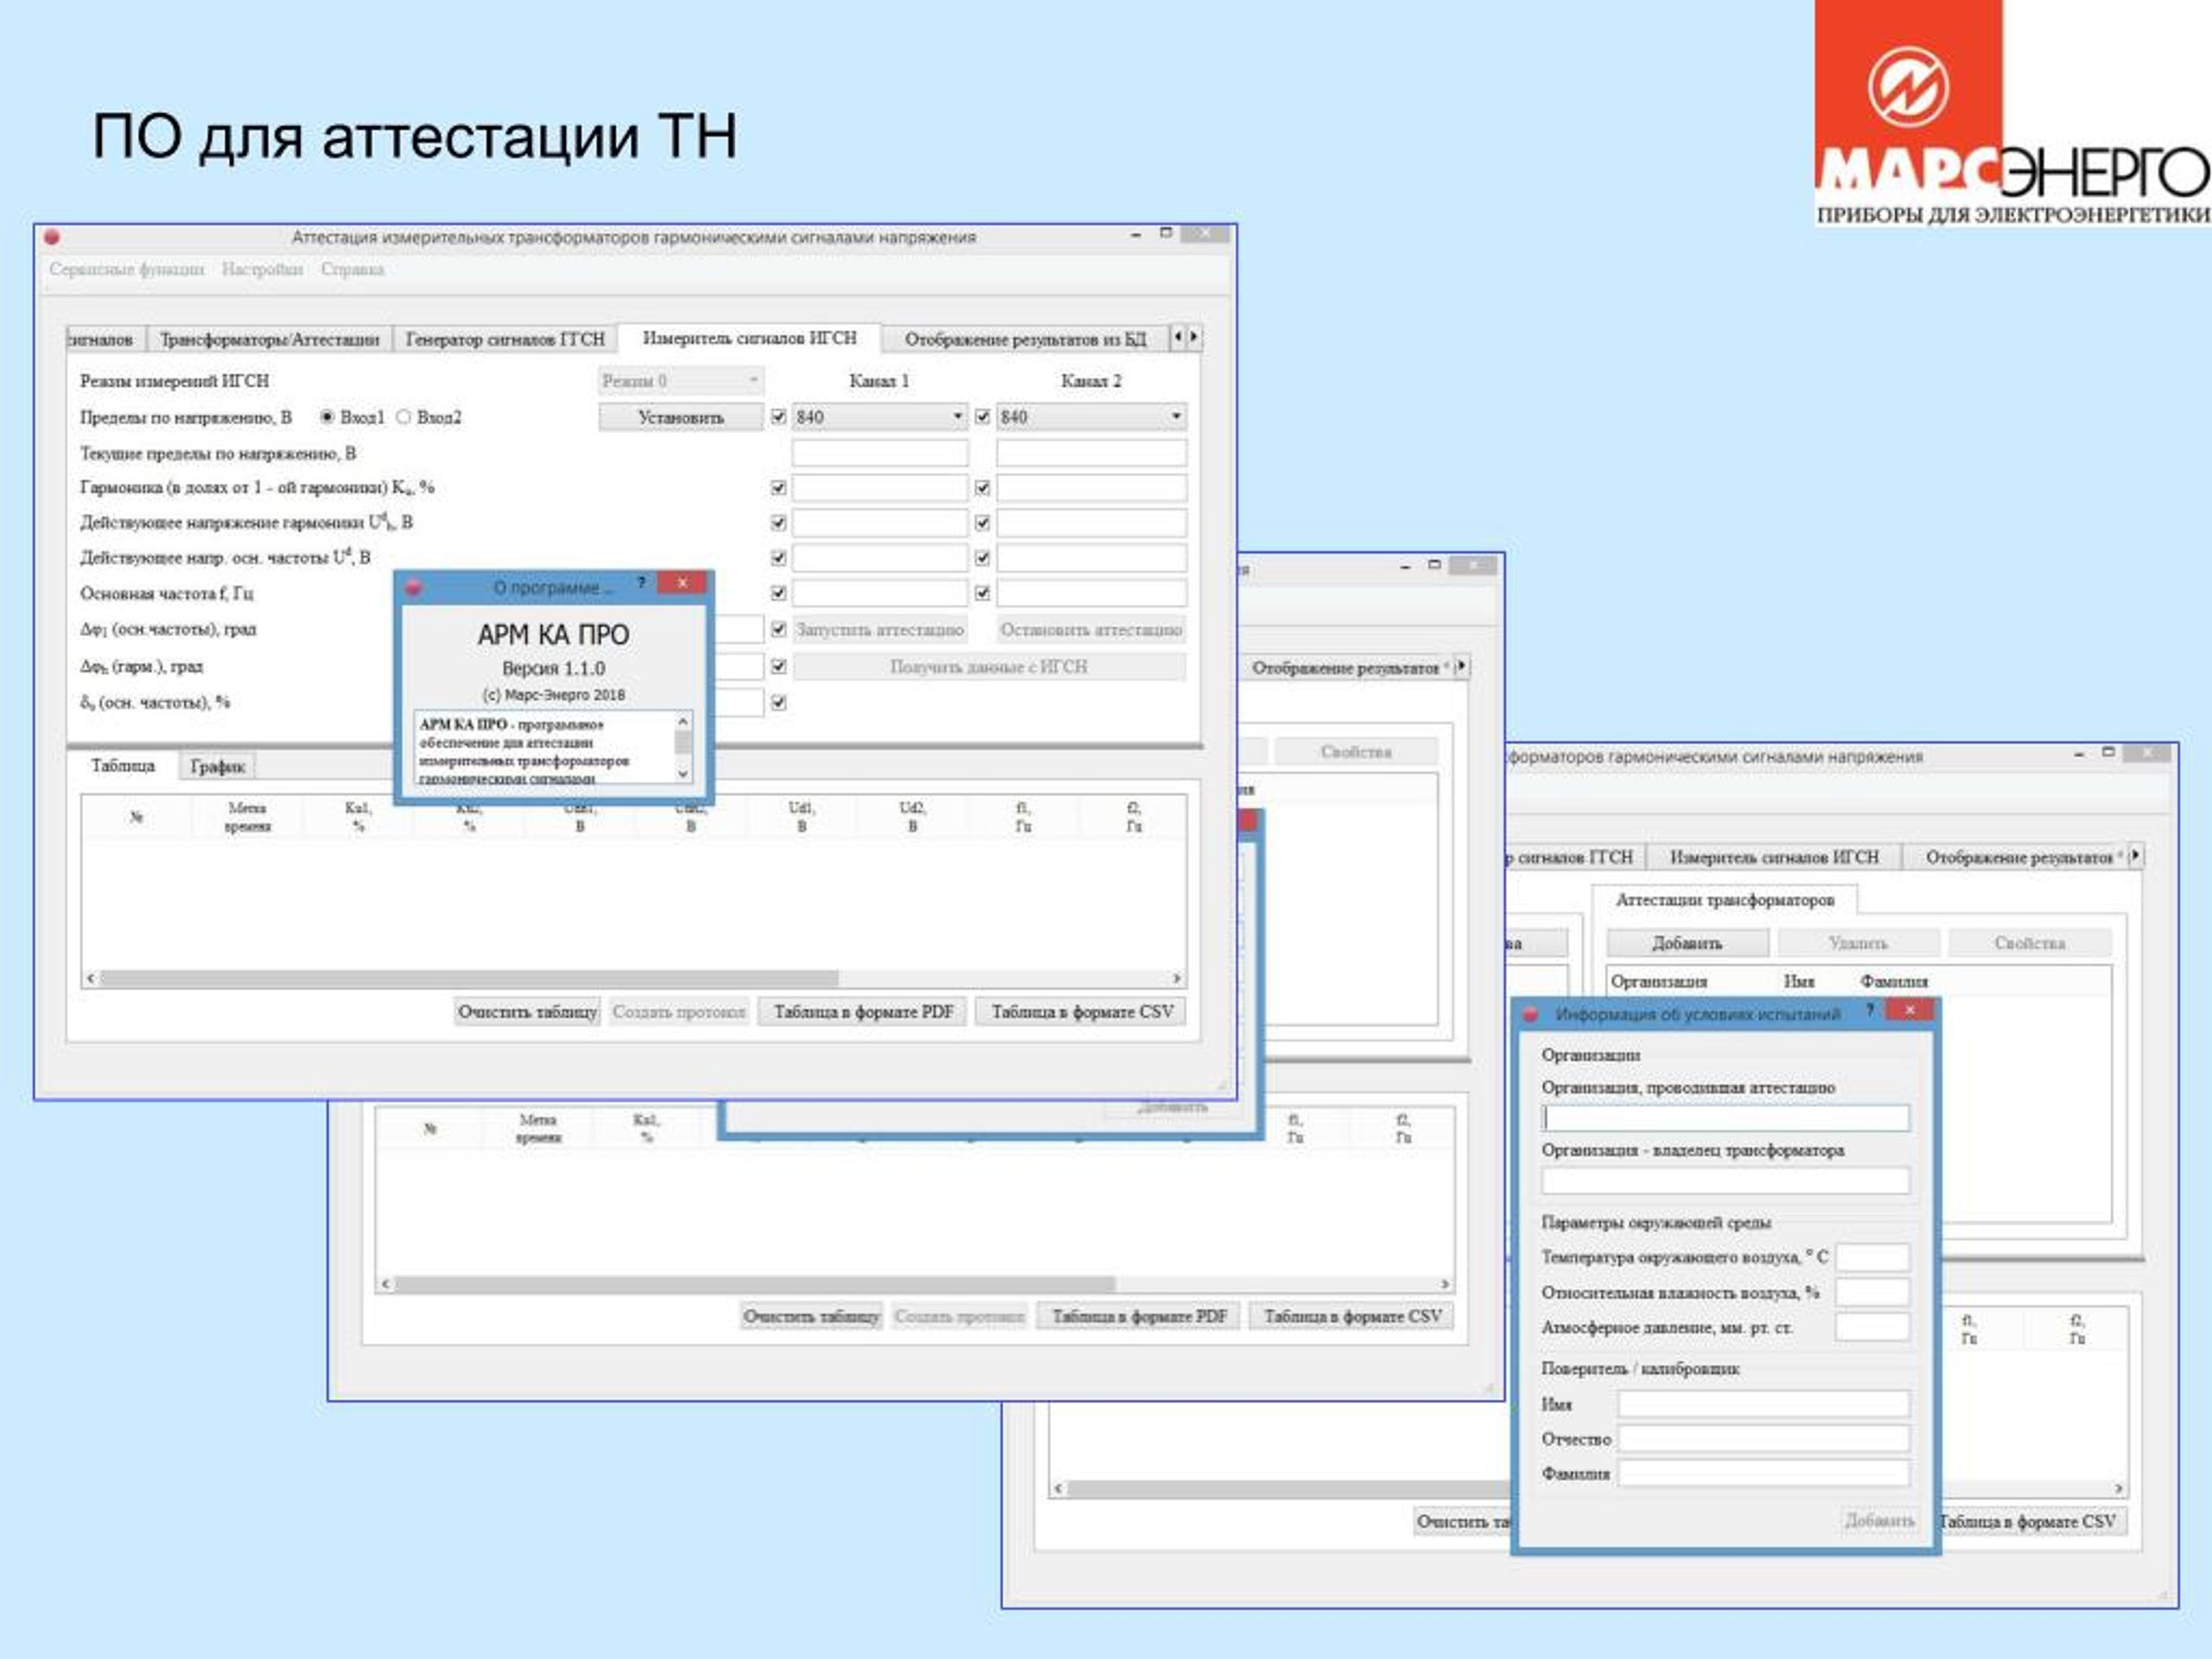Image resolution: width=2212 pixels, height=1659 pixels.
Task: Click Организация, проводившая аттестацию field
Action: click(x=1725, y=1118)
